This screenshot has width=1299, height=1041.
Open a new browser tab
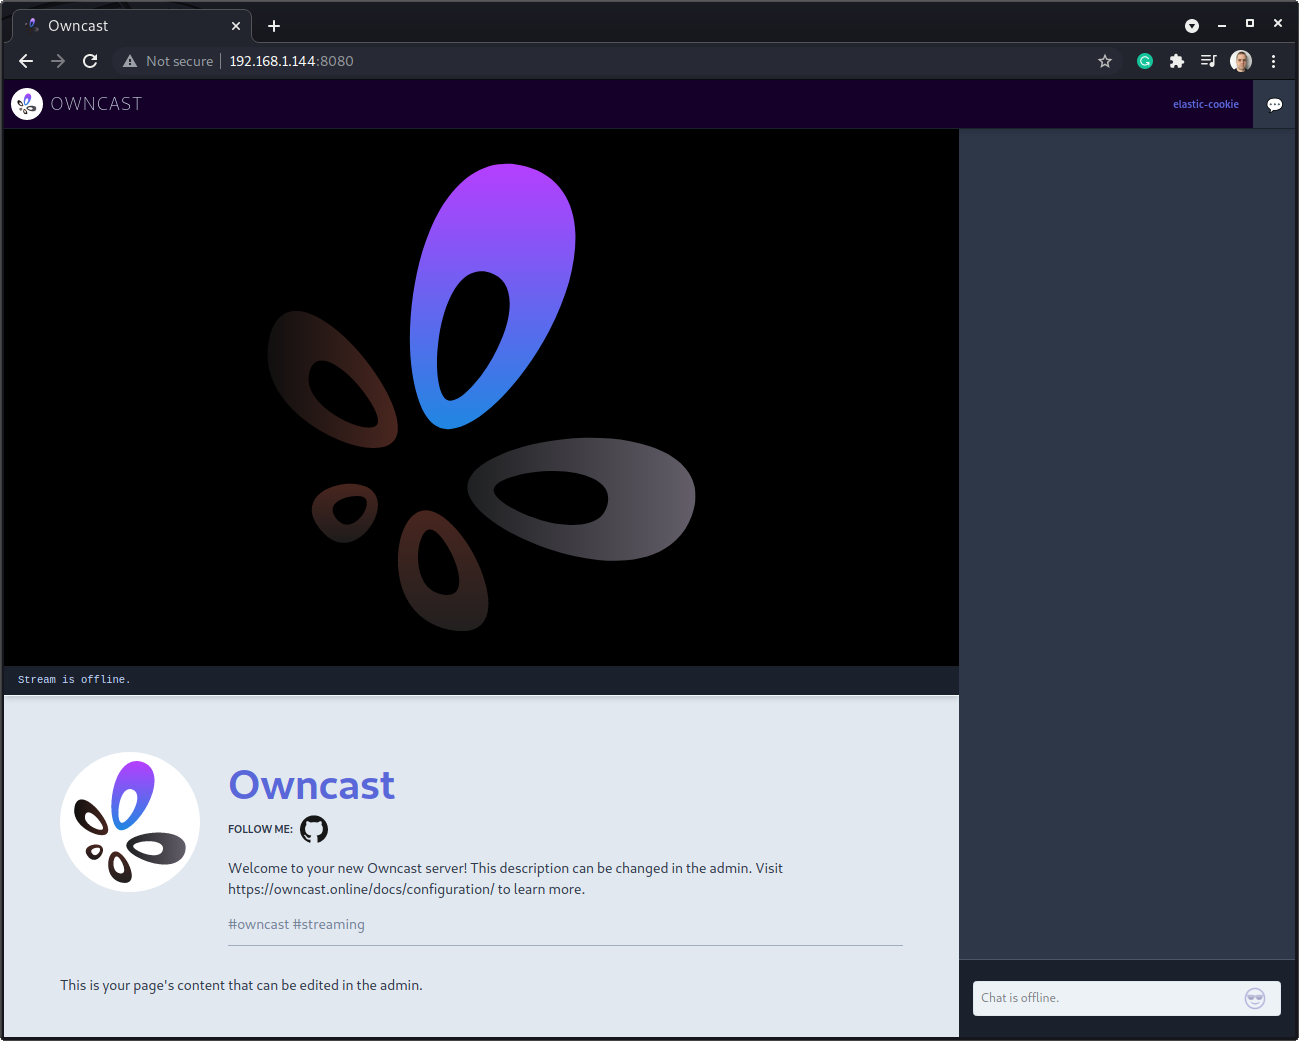(x=274, y=26)
